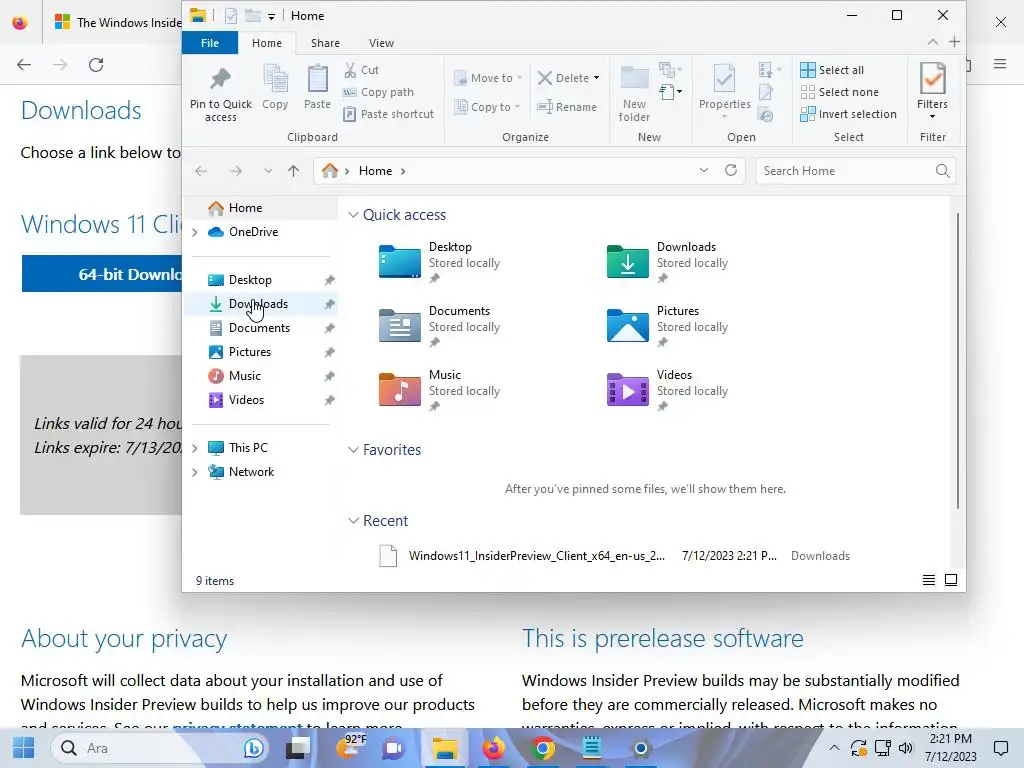Open Documents in the navigation pane
The image size is (1024, 768).
coord(261,328)
